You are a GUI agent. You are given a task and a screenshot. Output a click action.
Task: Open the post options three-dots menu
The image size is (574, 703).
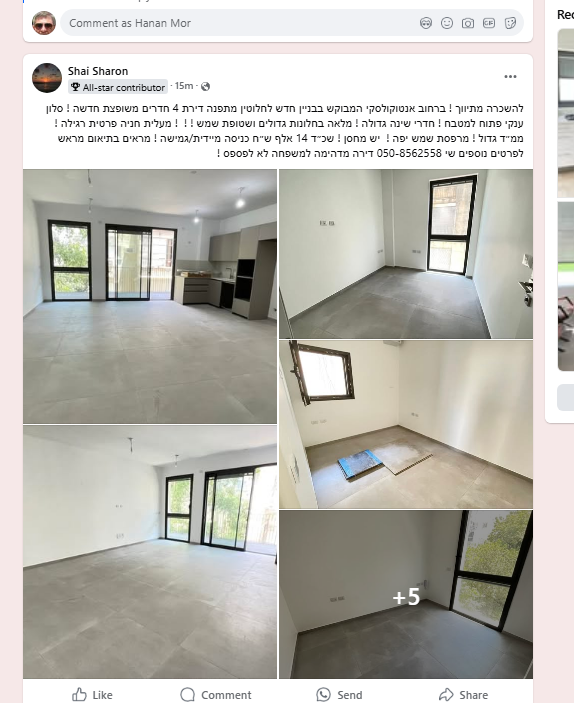pos(510,77)
